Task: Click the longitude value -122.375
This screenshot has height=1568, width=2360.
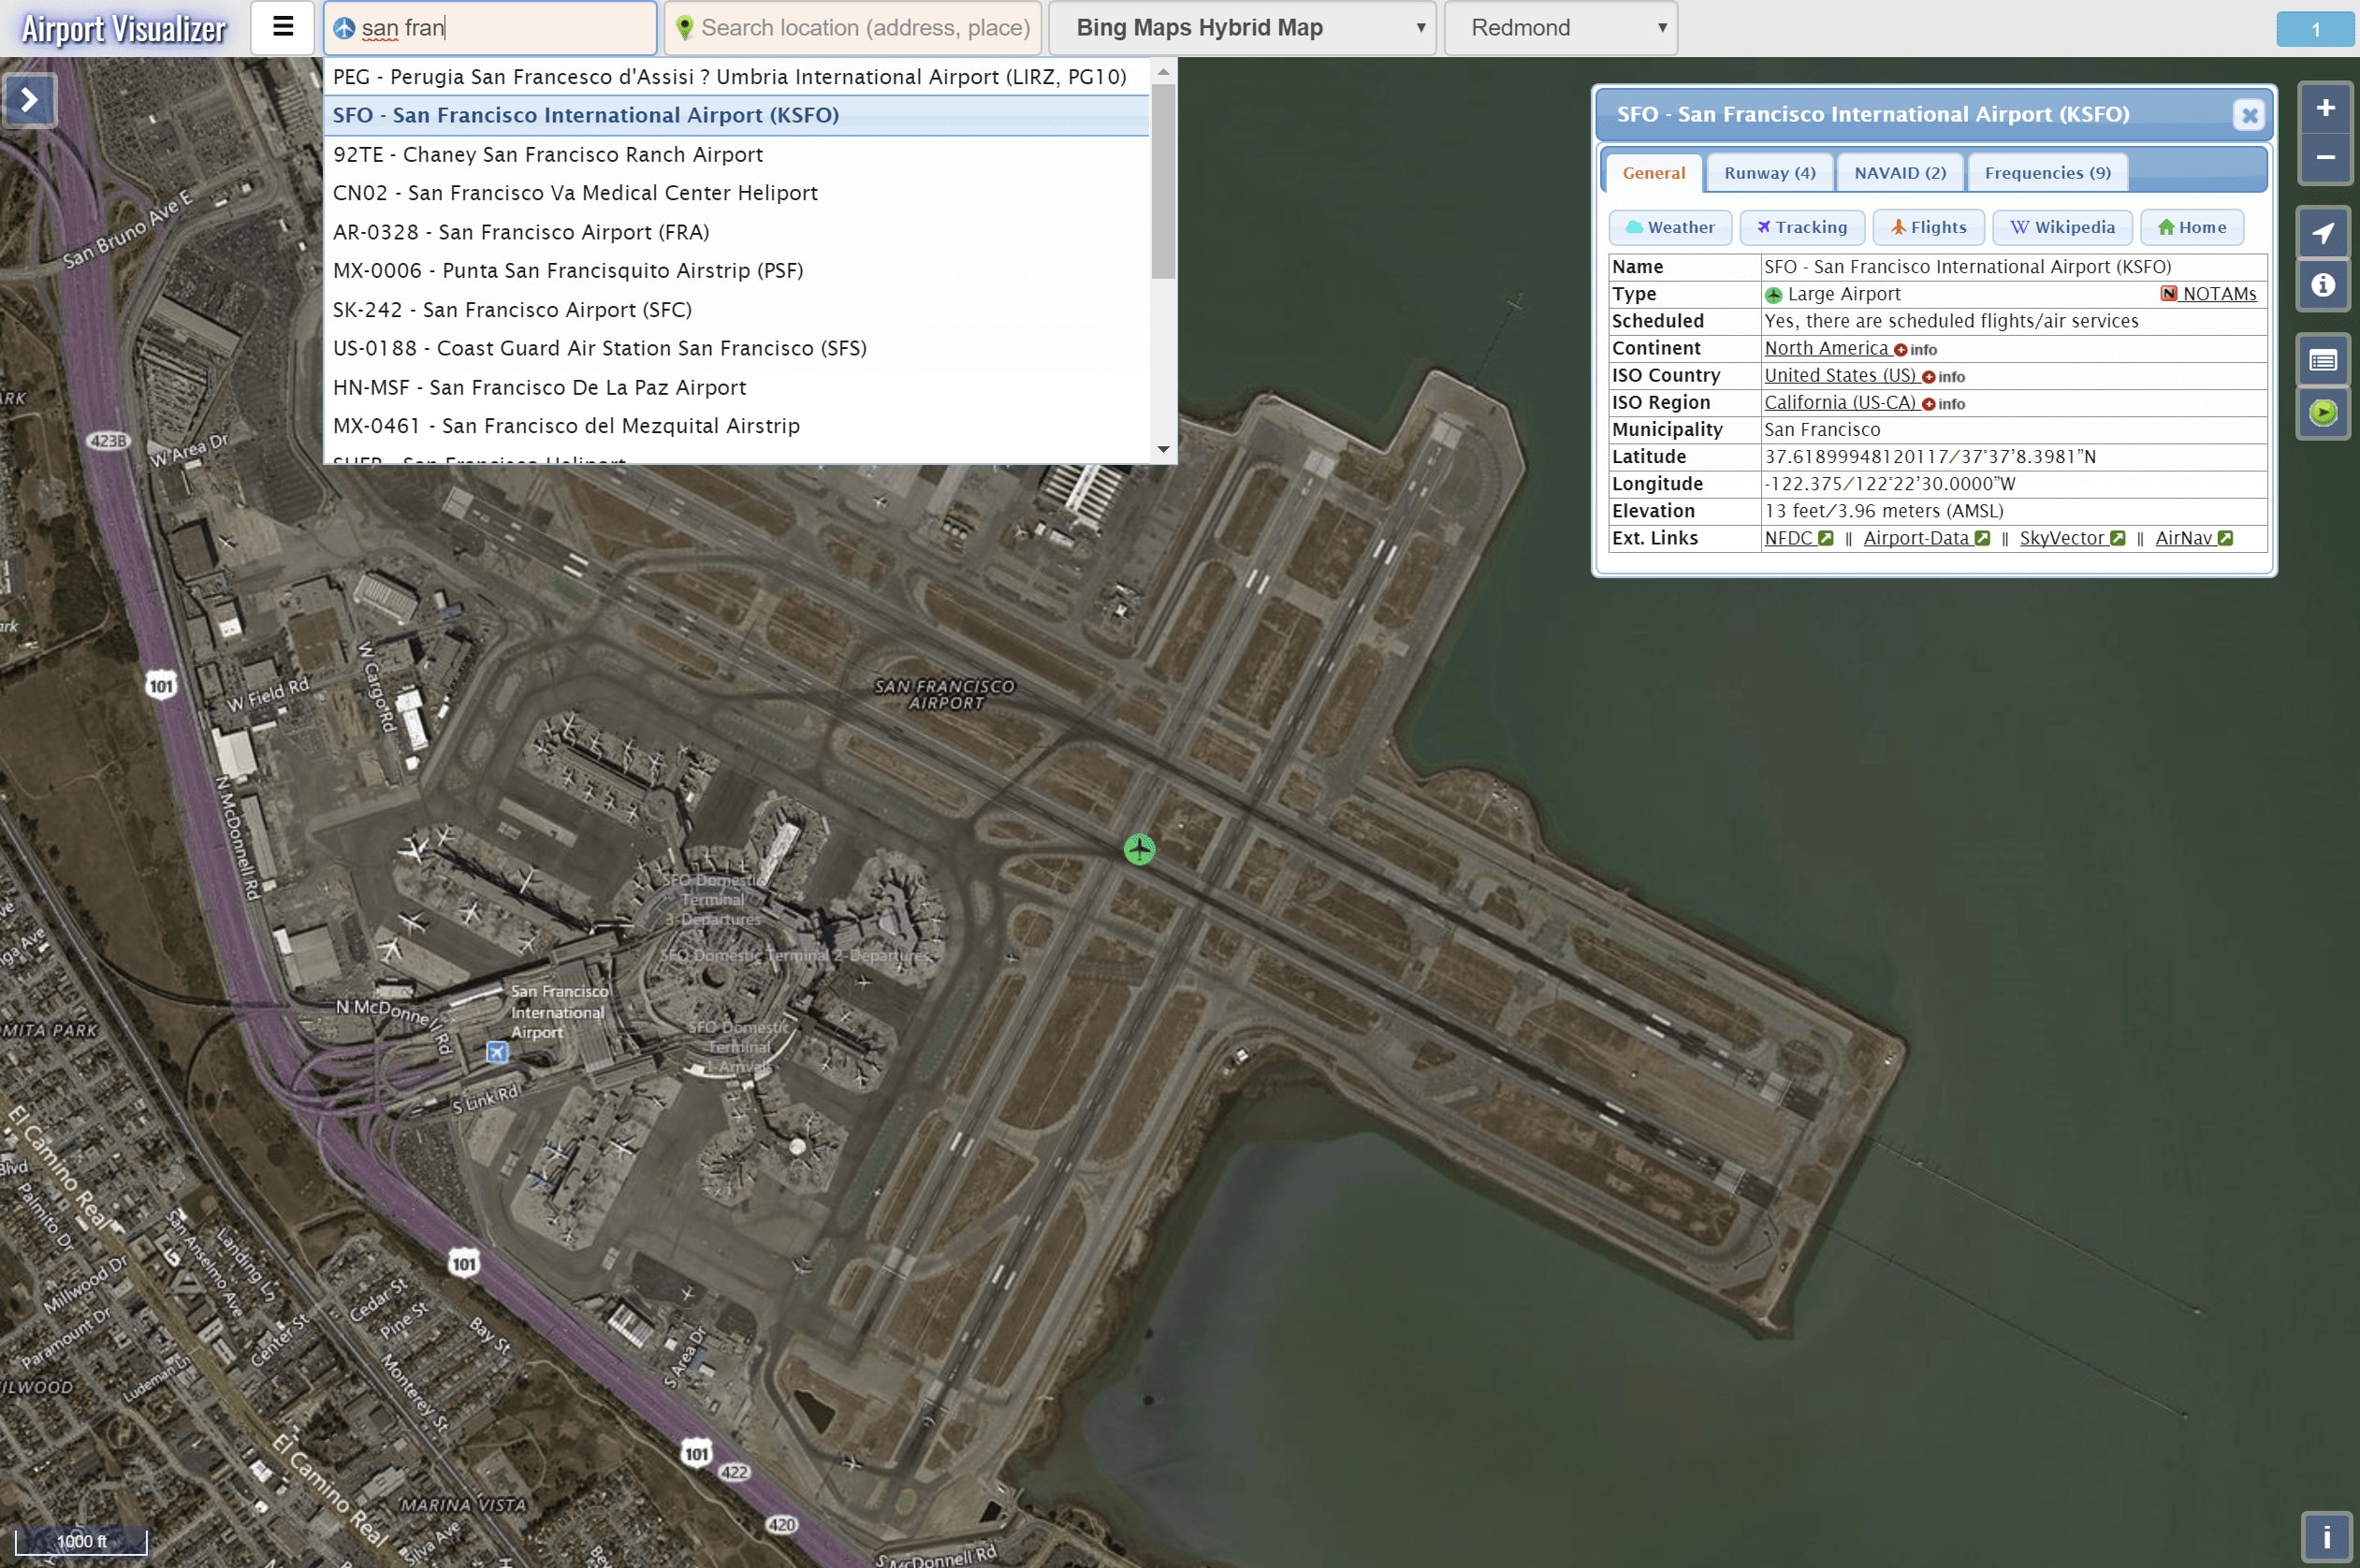Action: [1802, 484]
